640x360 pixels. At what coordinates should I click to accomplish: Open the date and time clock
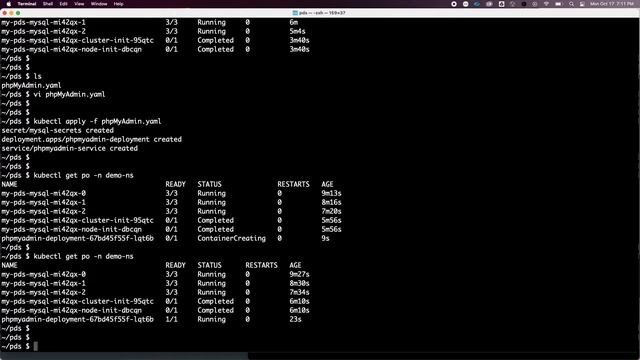612,4
